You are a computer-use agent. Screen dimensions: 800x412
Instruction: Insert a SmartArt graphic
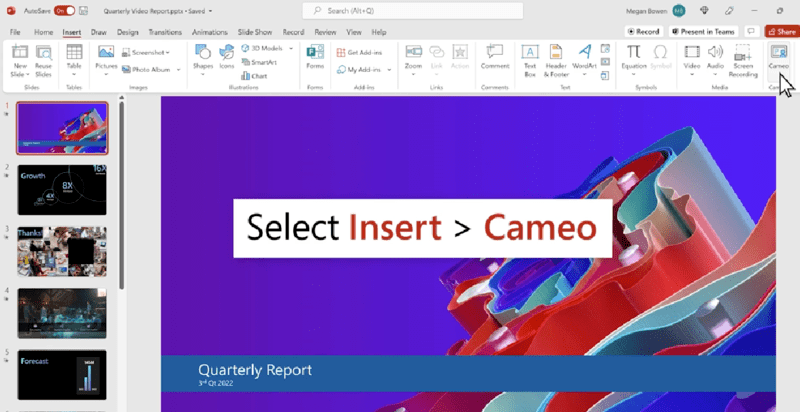pyautogui.click(x=260, y=62)
